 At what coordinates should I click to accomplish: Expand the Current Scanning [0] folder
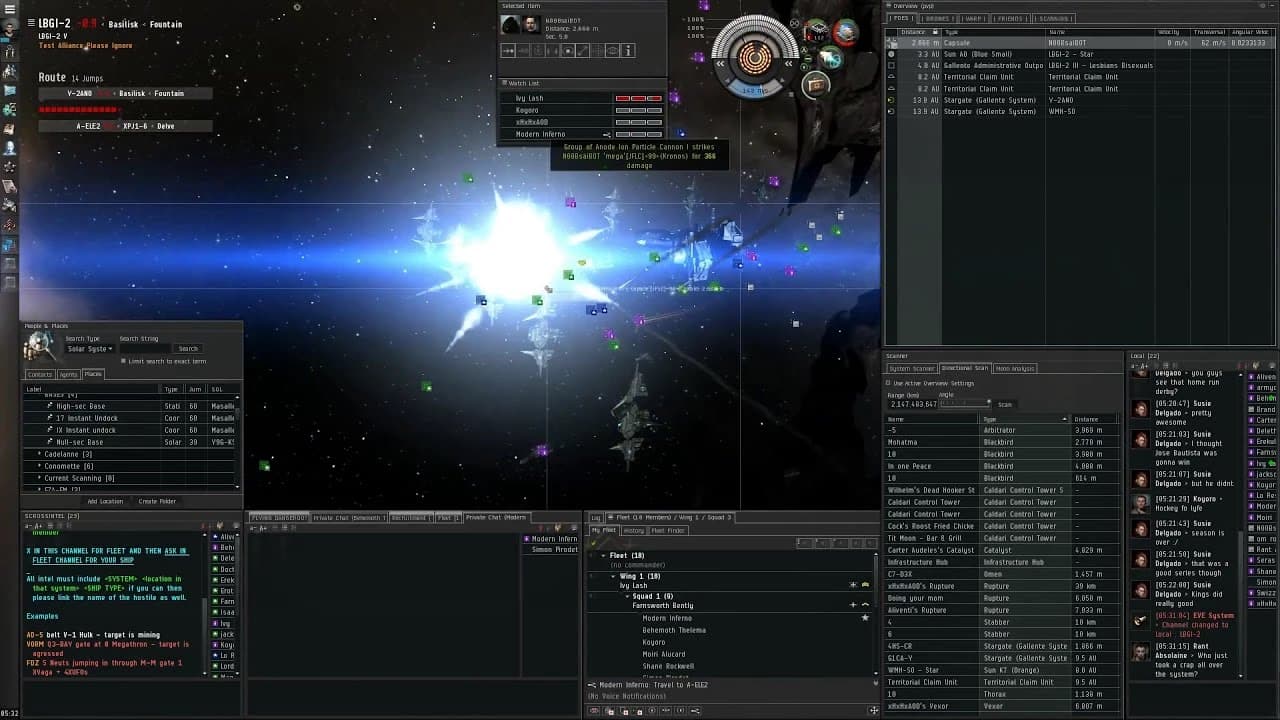40,478
